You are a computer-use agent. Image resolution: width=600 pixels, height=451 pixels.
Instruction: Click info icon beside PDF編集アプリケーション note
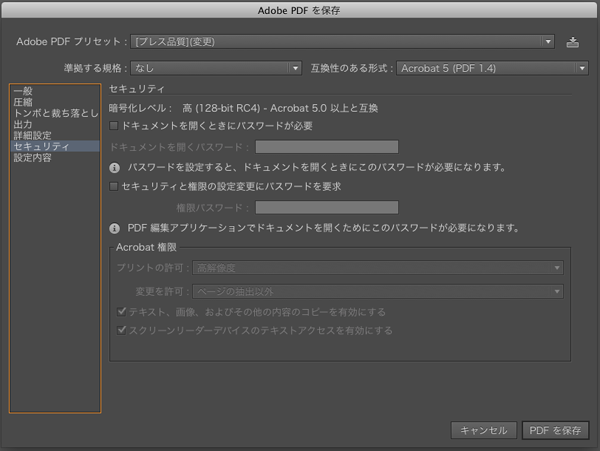point(114,228)
